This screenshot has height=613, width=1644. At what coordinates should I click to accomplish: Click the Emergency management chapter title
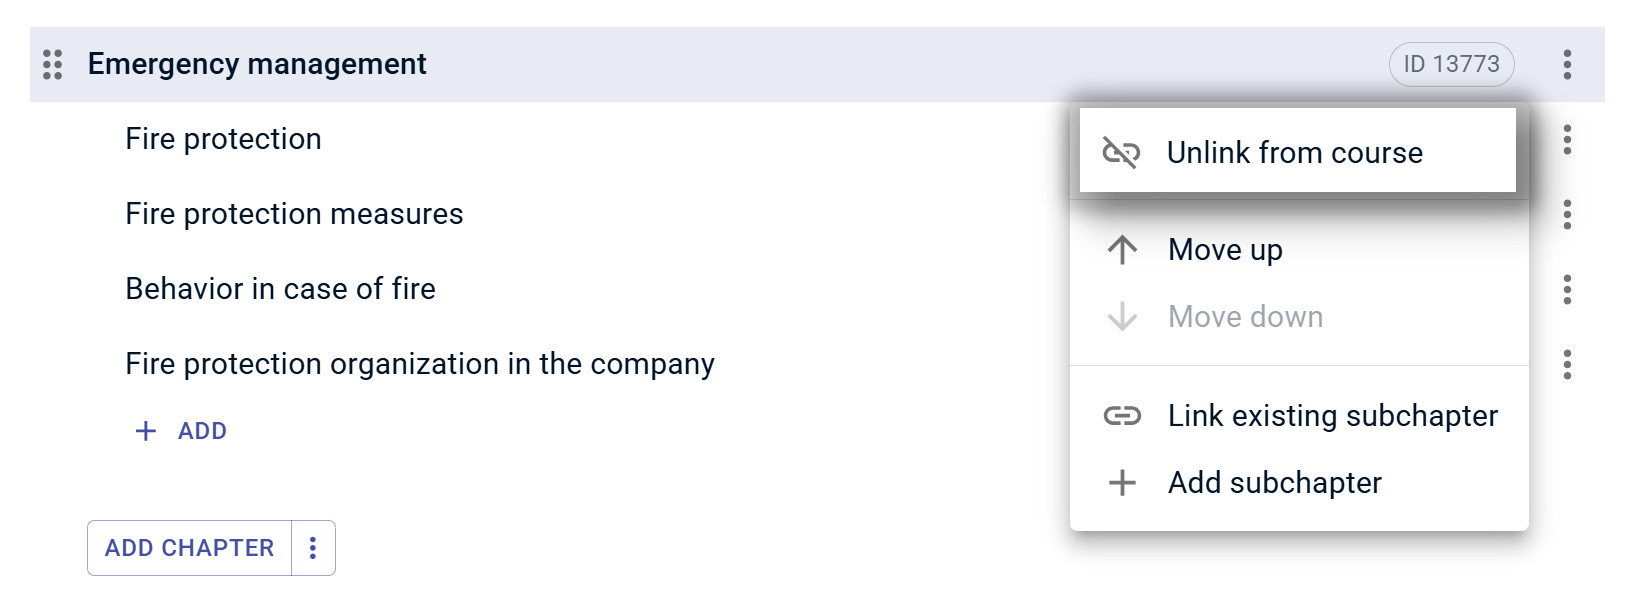tap(258, 64)
